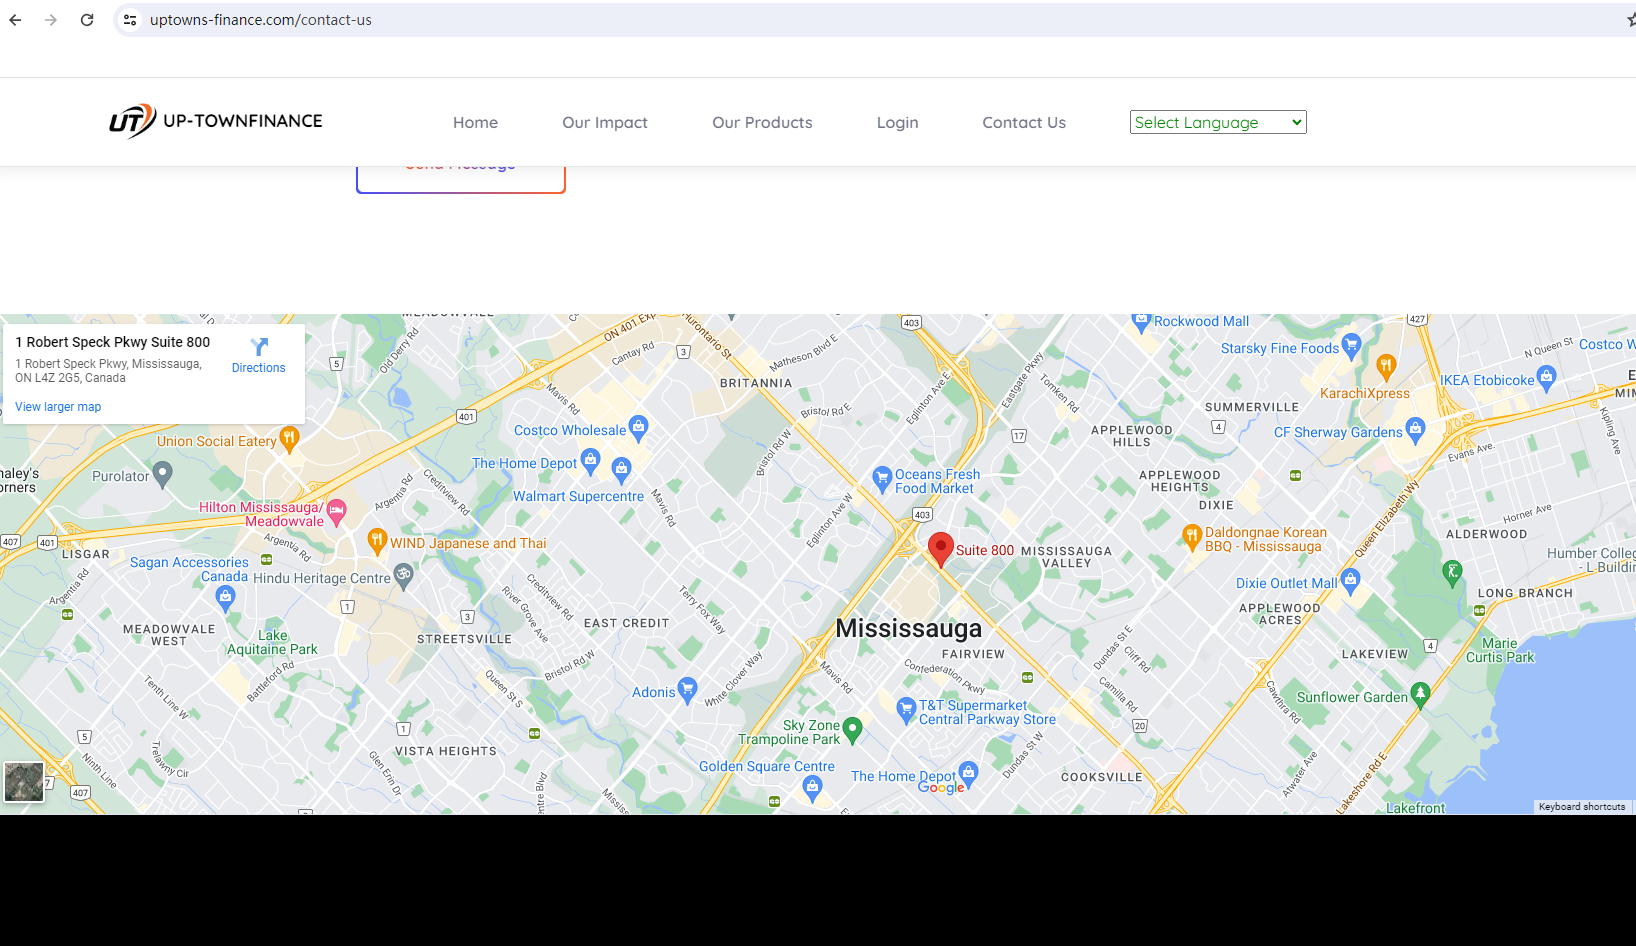The image size is (1636, 946).
Task: Select the Costco Wholesale shopping marker
Action: pyautogui.click(x=639, y=429)
